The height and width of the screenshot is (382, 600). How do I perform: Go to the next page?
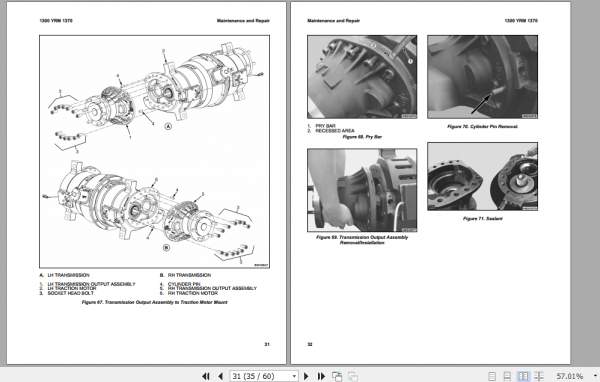pyautogui.click(x=306, y=376)
